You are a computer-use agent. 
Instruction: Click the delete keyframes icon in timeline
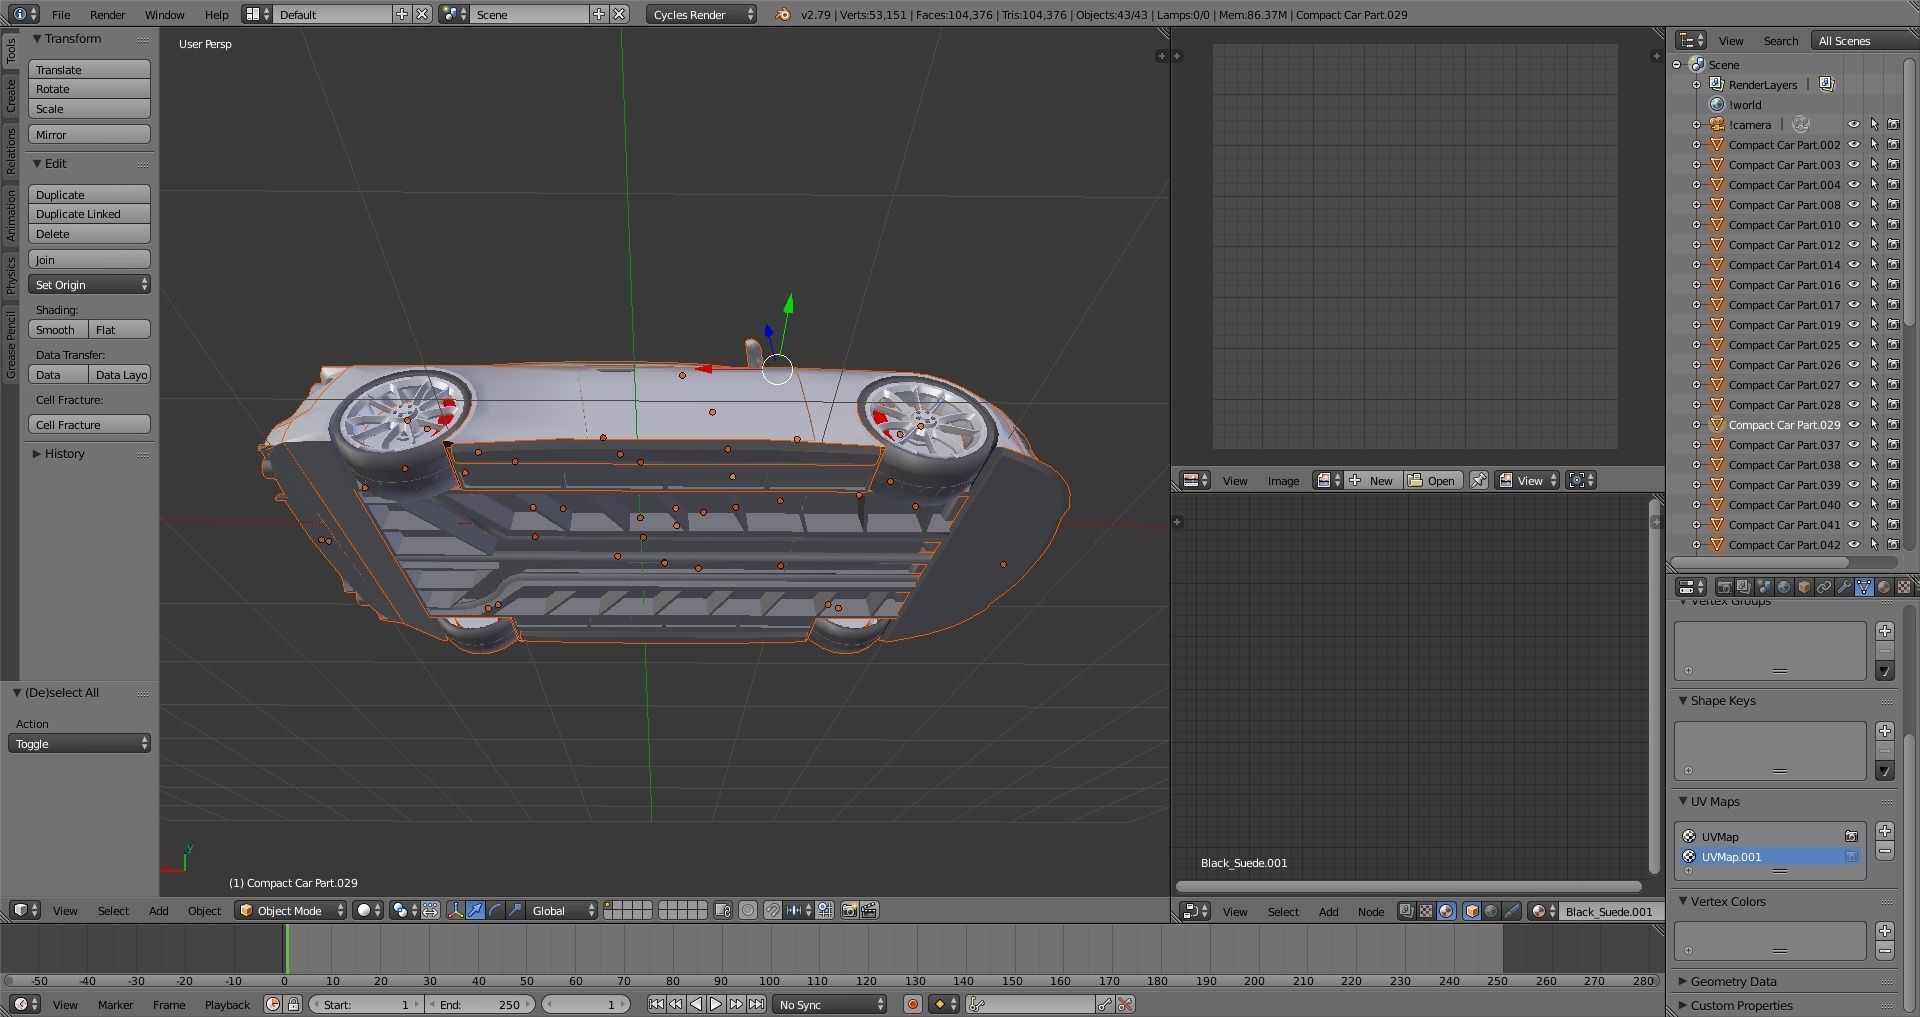tap(1125, 1004)
